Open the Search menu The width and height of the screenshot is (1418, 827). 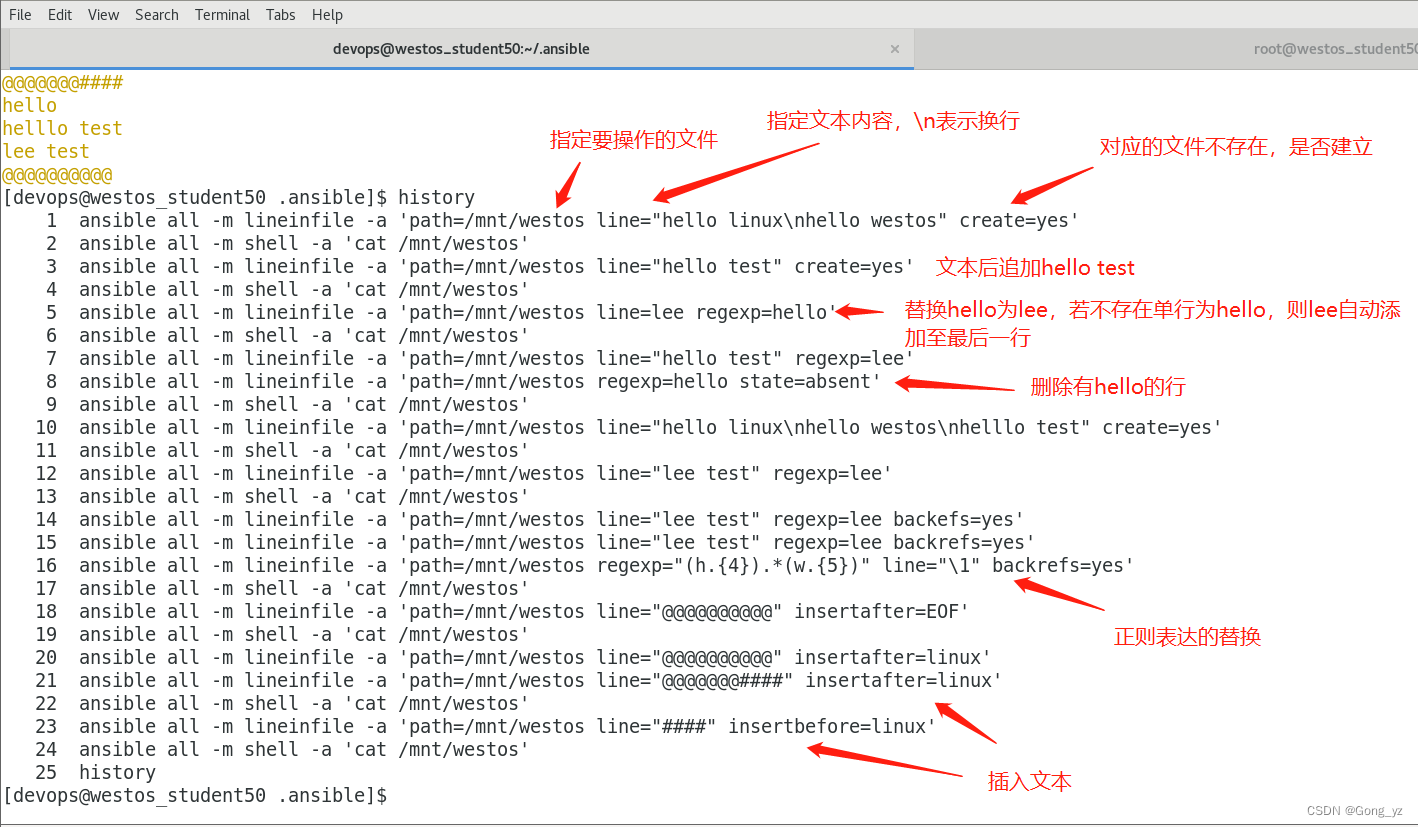pyautogui.click(x=157, y=14)
